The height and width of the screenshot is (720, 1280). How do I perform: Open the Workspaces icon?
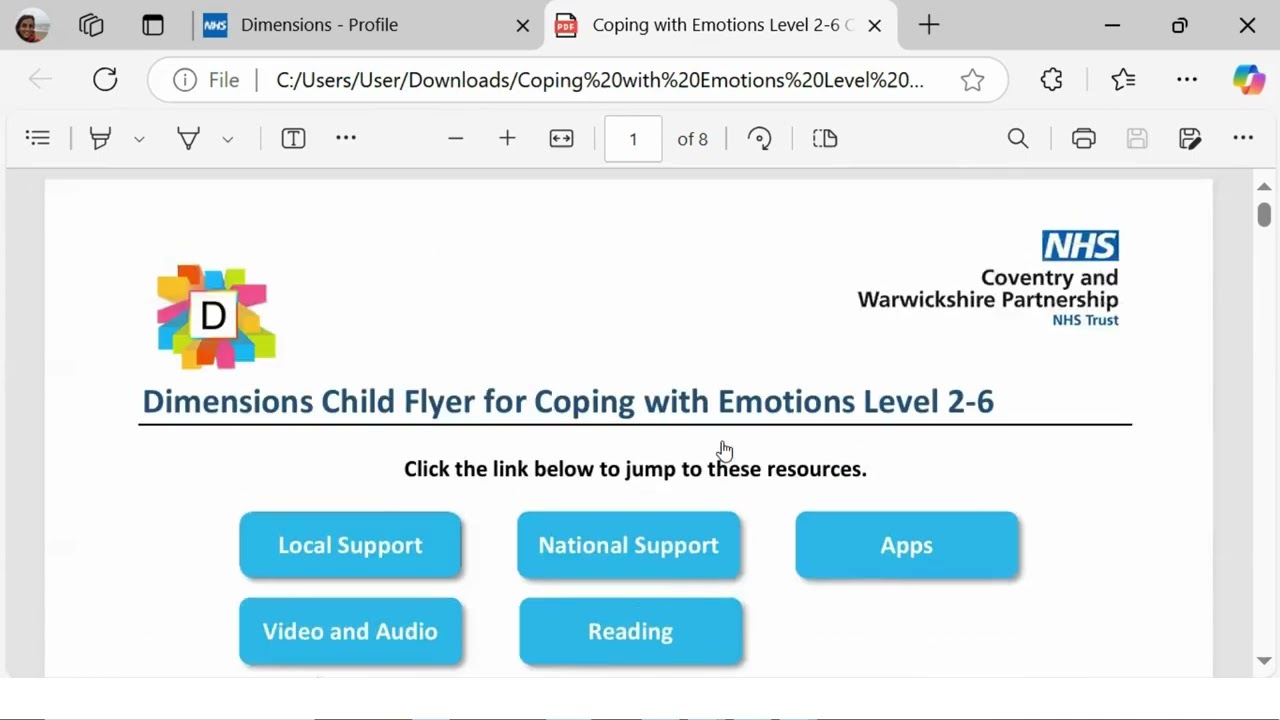click(91, 25)
